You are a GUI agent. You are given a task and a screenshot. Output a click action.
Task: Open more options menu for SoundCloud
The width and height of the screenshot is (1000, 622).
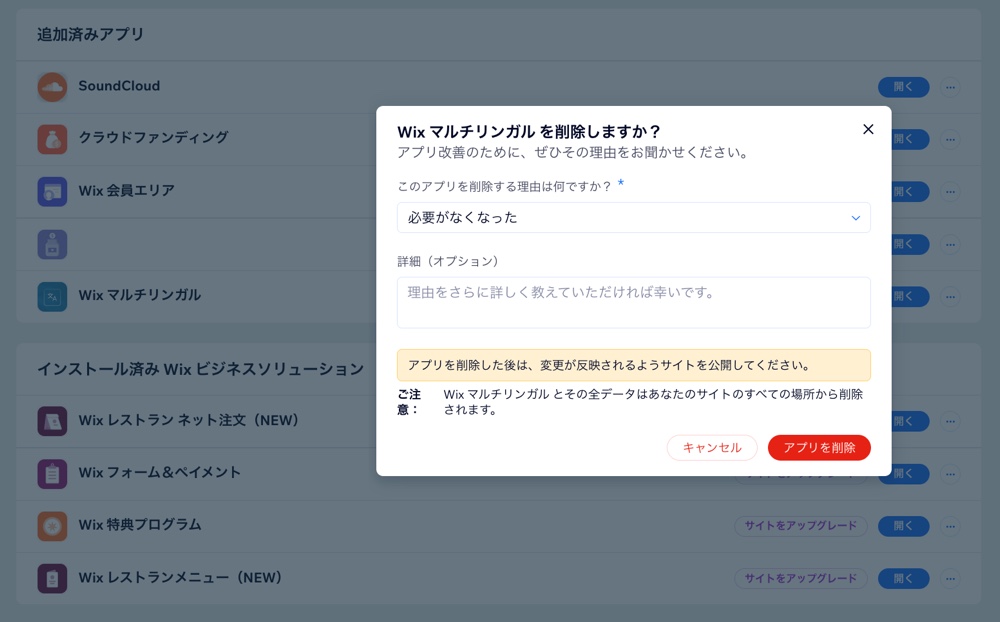(x=950, y=87)
